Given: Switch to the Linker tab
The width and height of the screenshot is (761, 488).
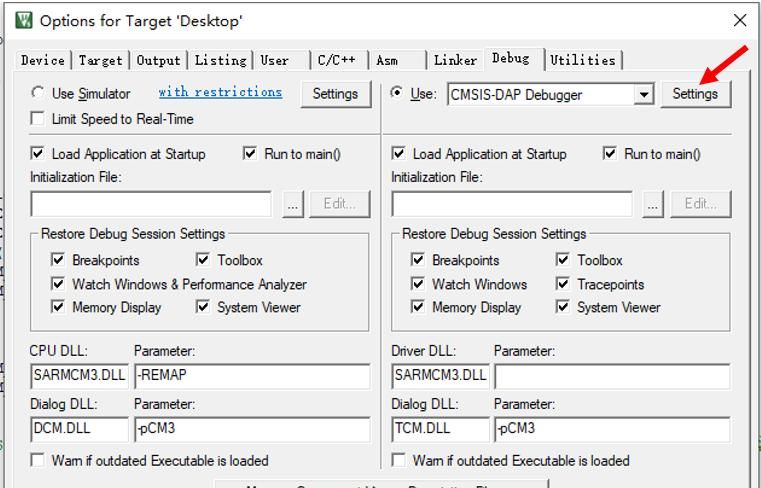Looking at the screenshot, I should coord(455,60).
